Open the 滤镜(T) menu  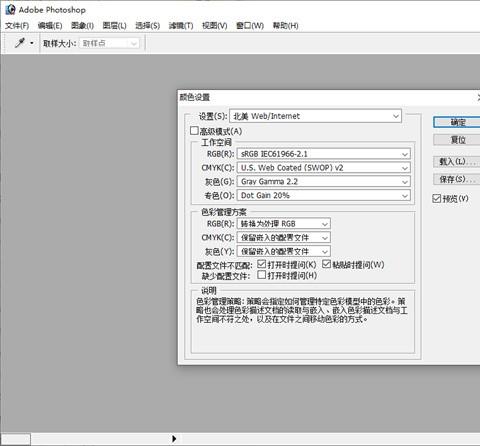pos(181,26)
